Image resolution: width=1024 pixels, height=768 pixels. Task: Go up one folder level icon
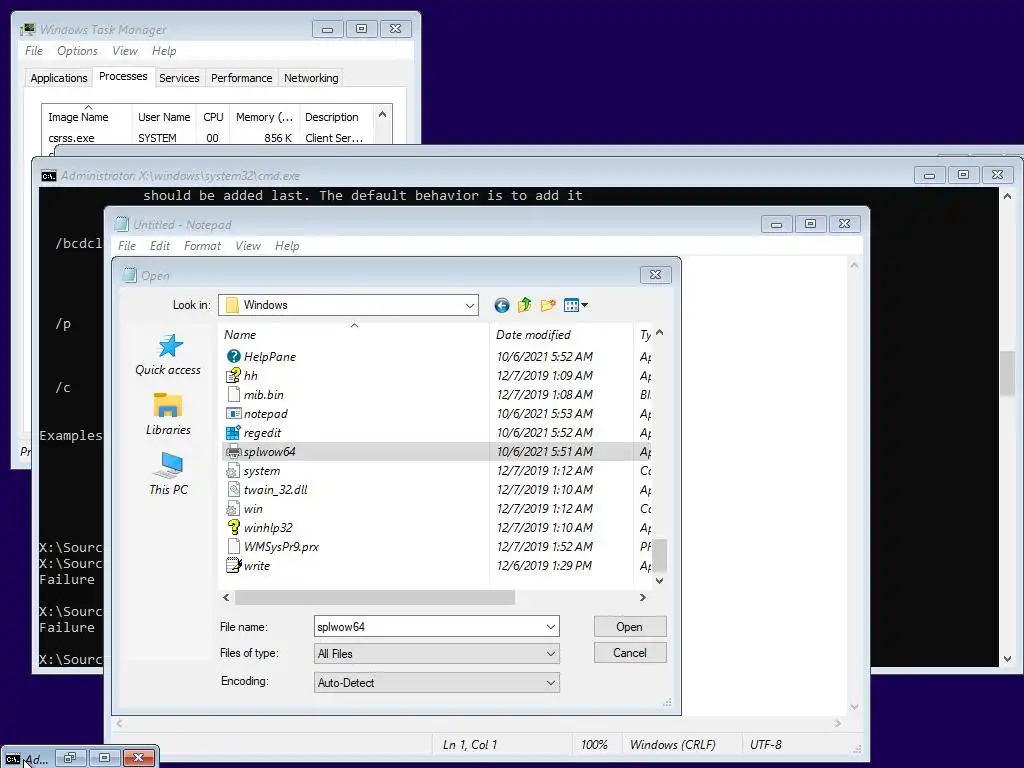click(524, 305)
